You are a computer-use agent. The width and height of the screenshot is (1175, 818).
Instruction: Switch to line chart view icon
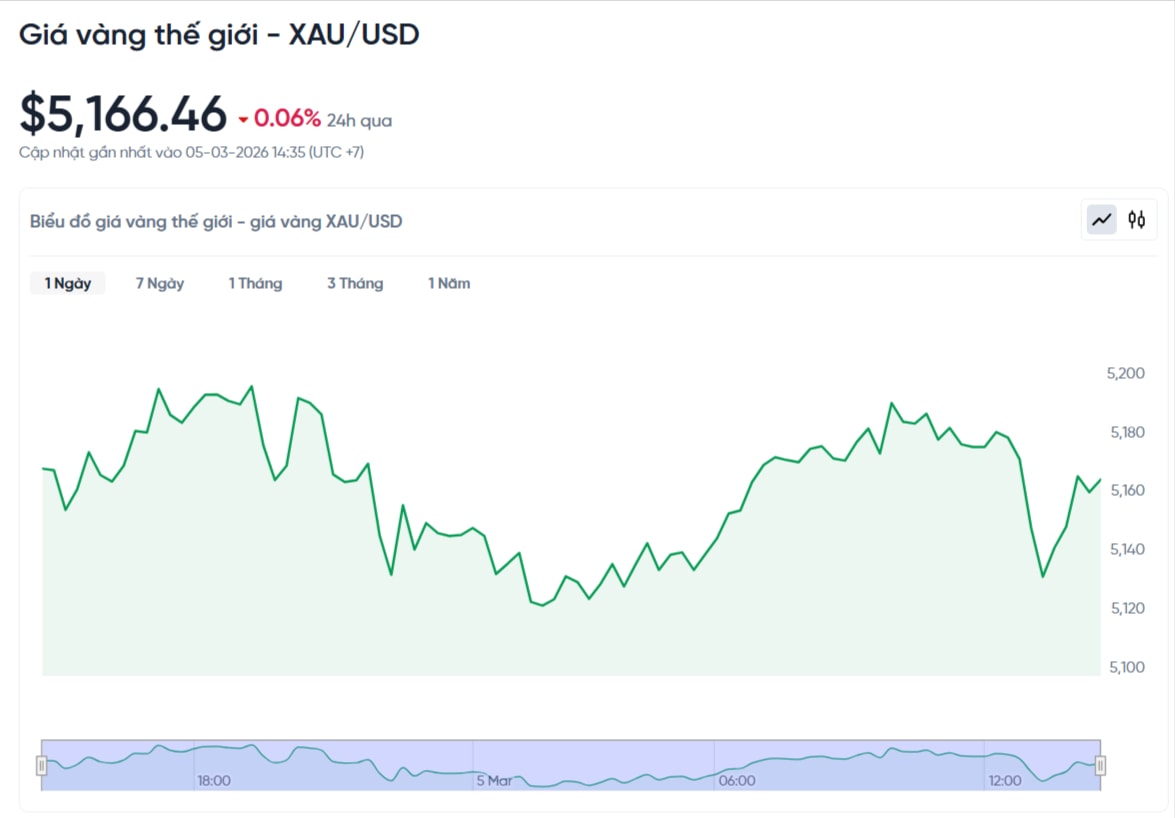tap(1102, 220)
